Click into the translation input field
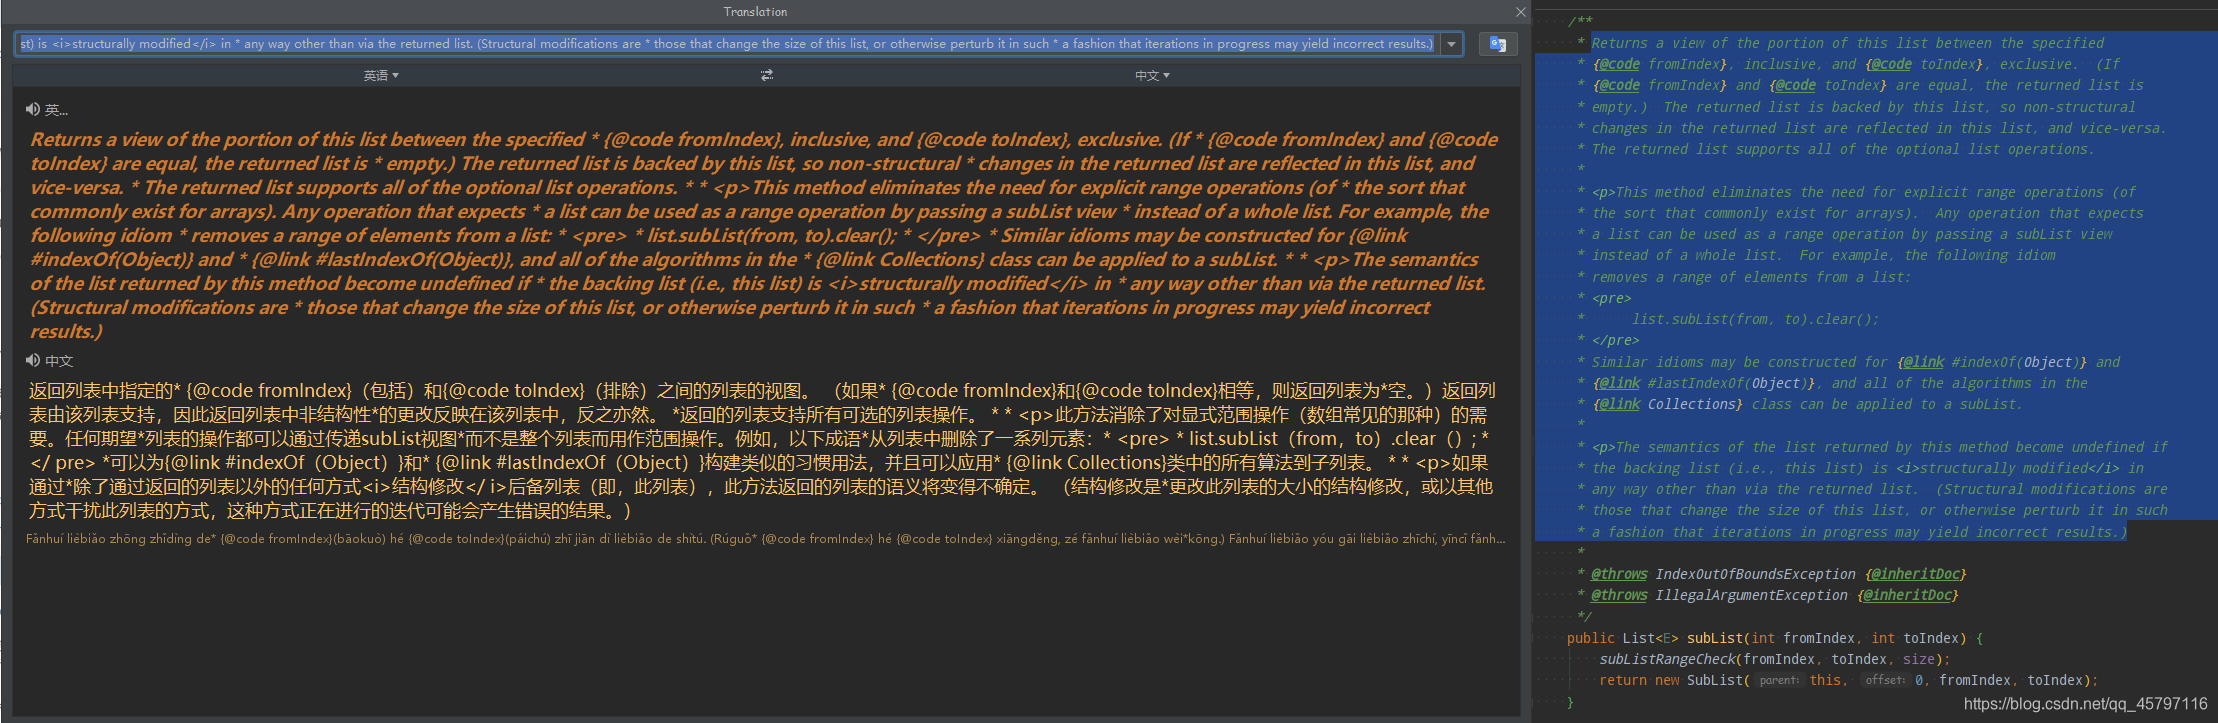This screenshot has width=2218, height=723. click(x=727, y=44)
